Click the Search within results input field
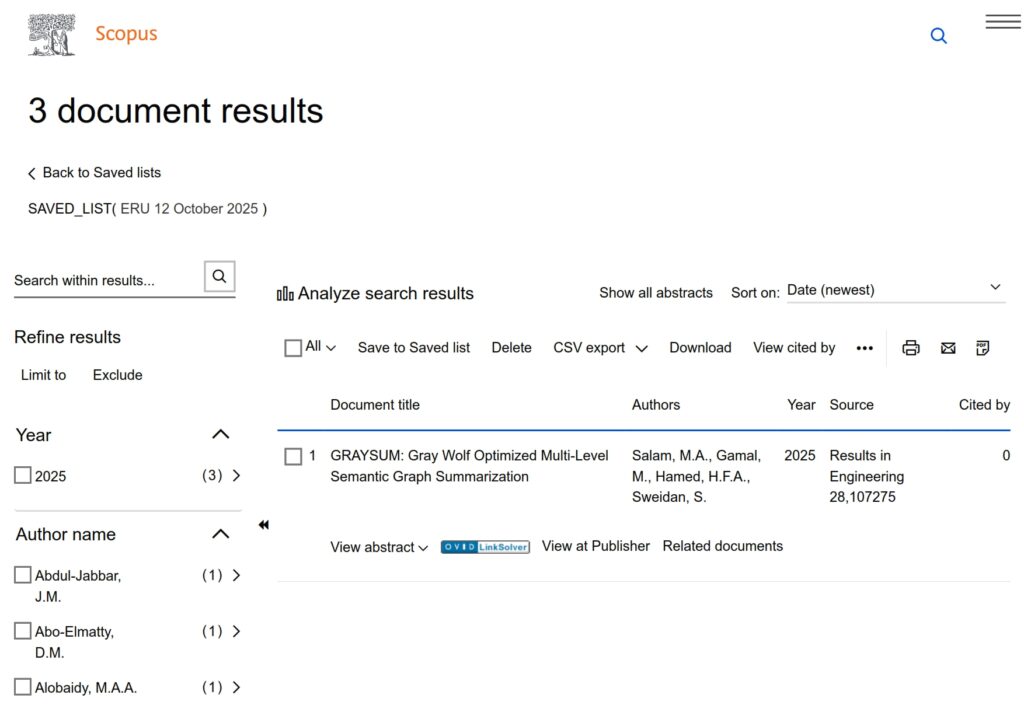1024x723 pixels. (x=105, y=280)
